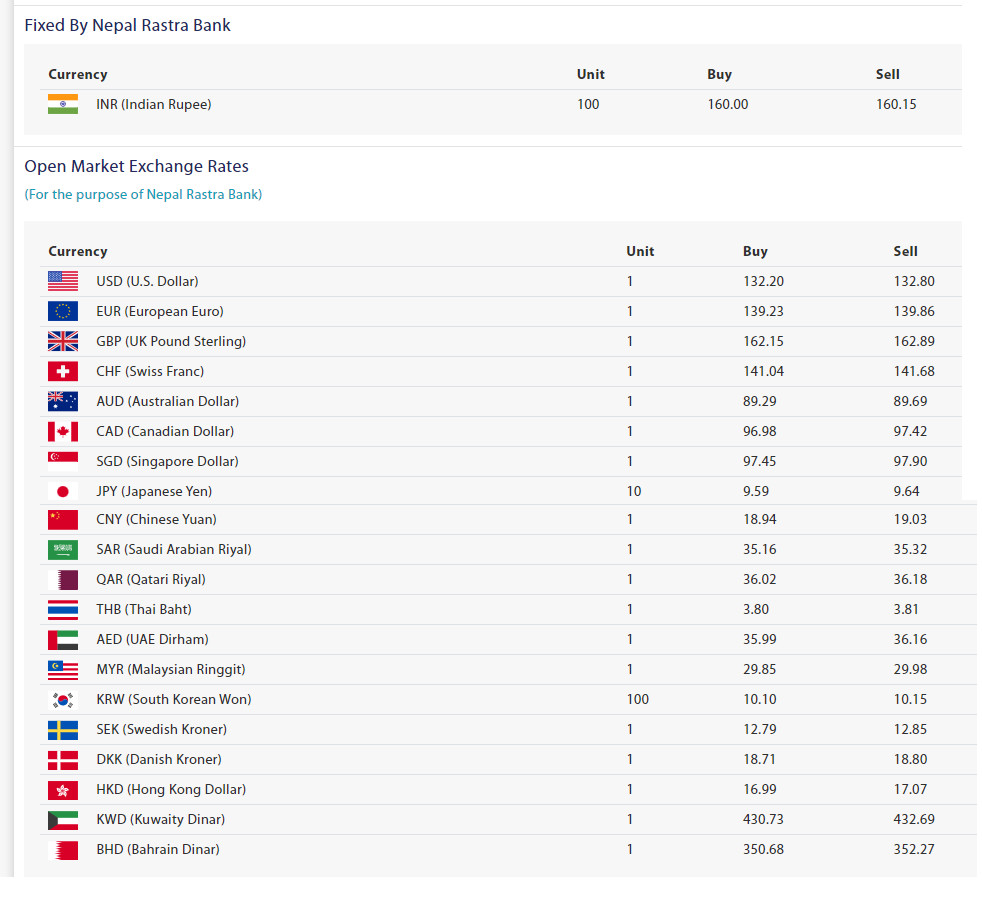Click the UAE flag icon beside AED

(63, 640)
